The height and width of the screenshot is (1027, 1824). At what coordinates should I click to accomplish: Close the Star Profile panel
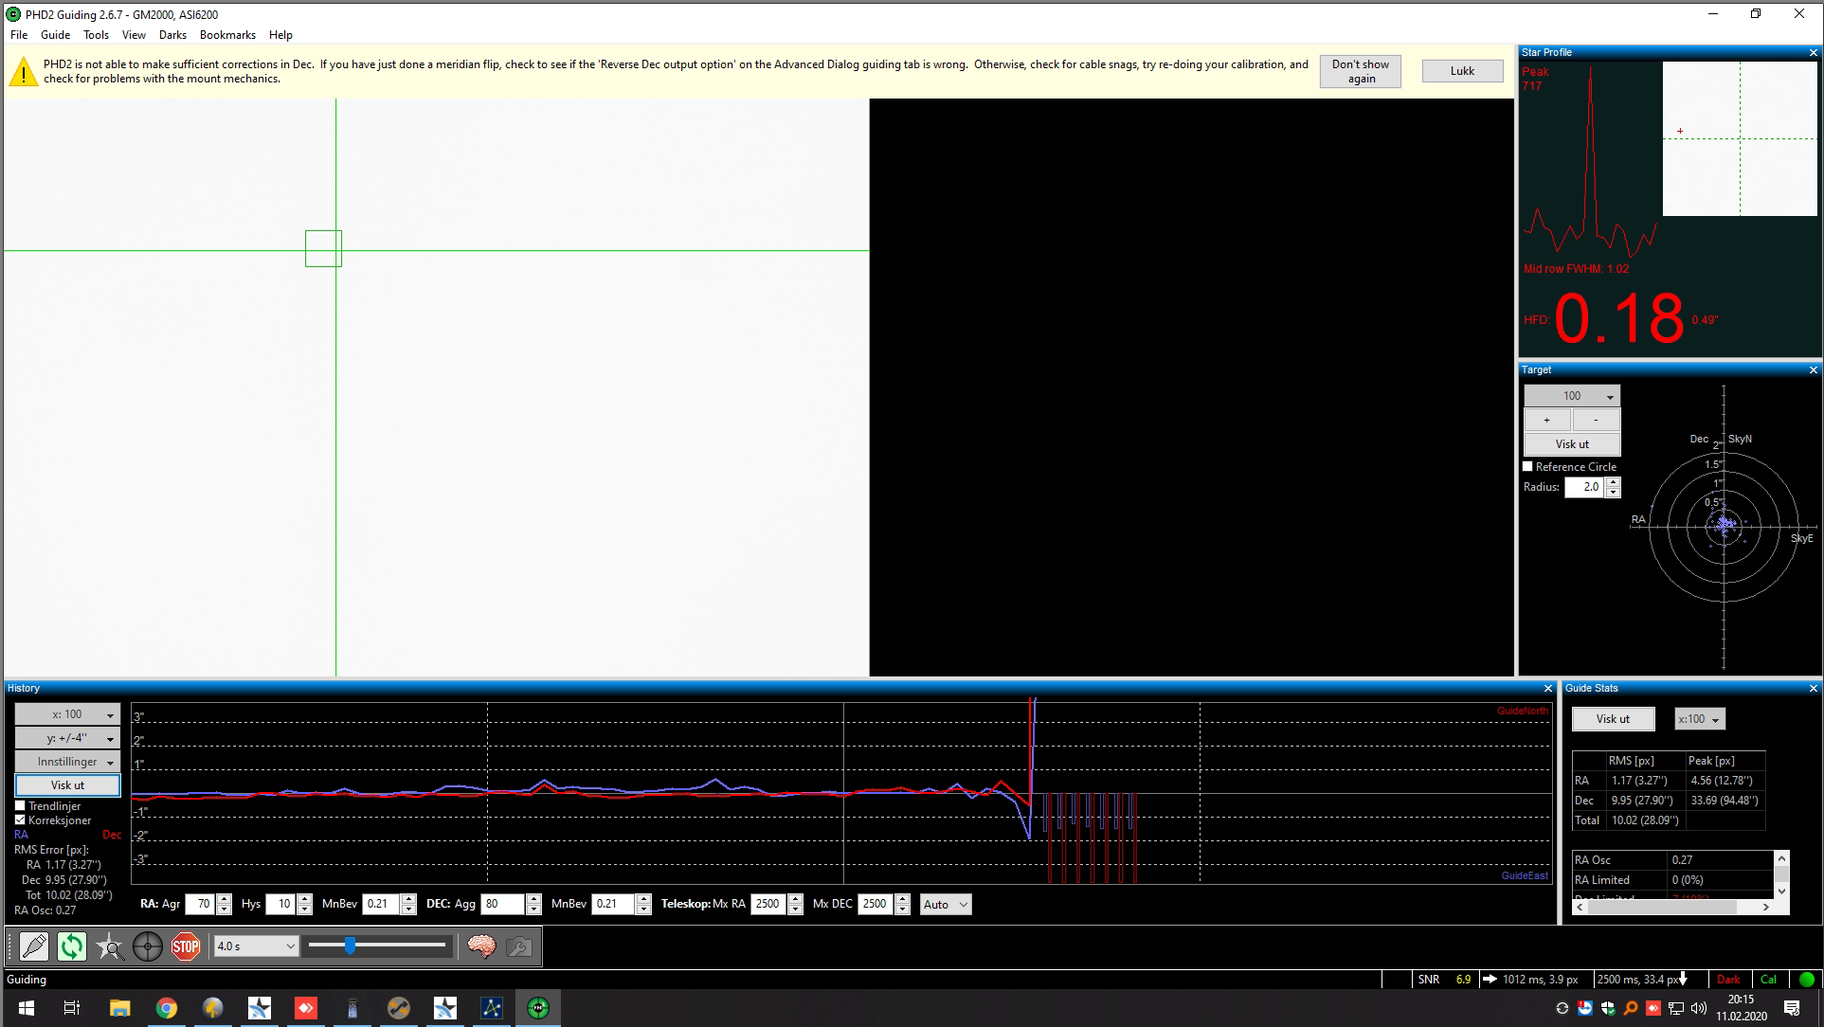click(x=1813, y=53)
